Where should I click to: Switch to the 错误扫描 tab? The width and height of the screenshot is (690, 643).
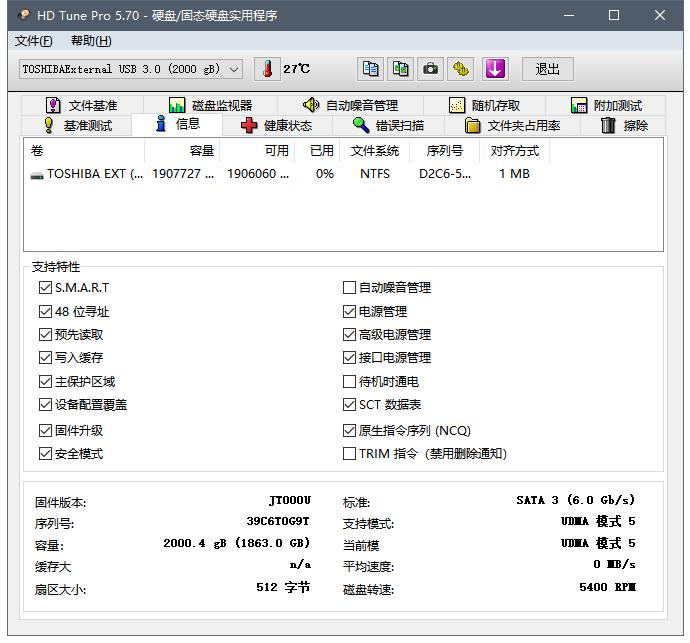click(x=389, y=125)
